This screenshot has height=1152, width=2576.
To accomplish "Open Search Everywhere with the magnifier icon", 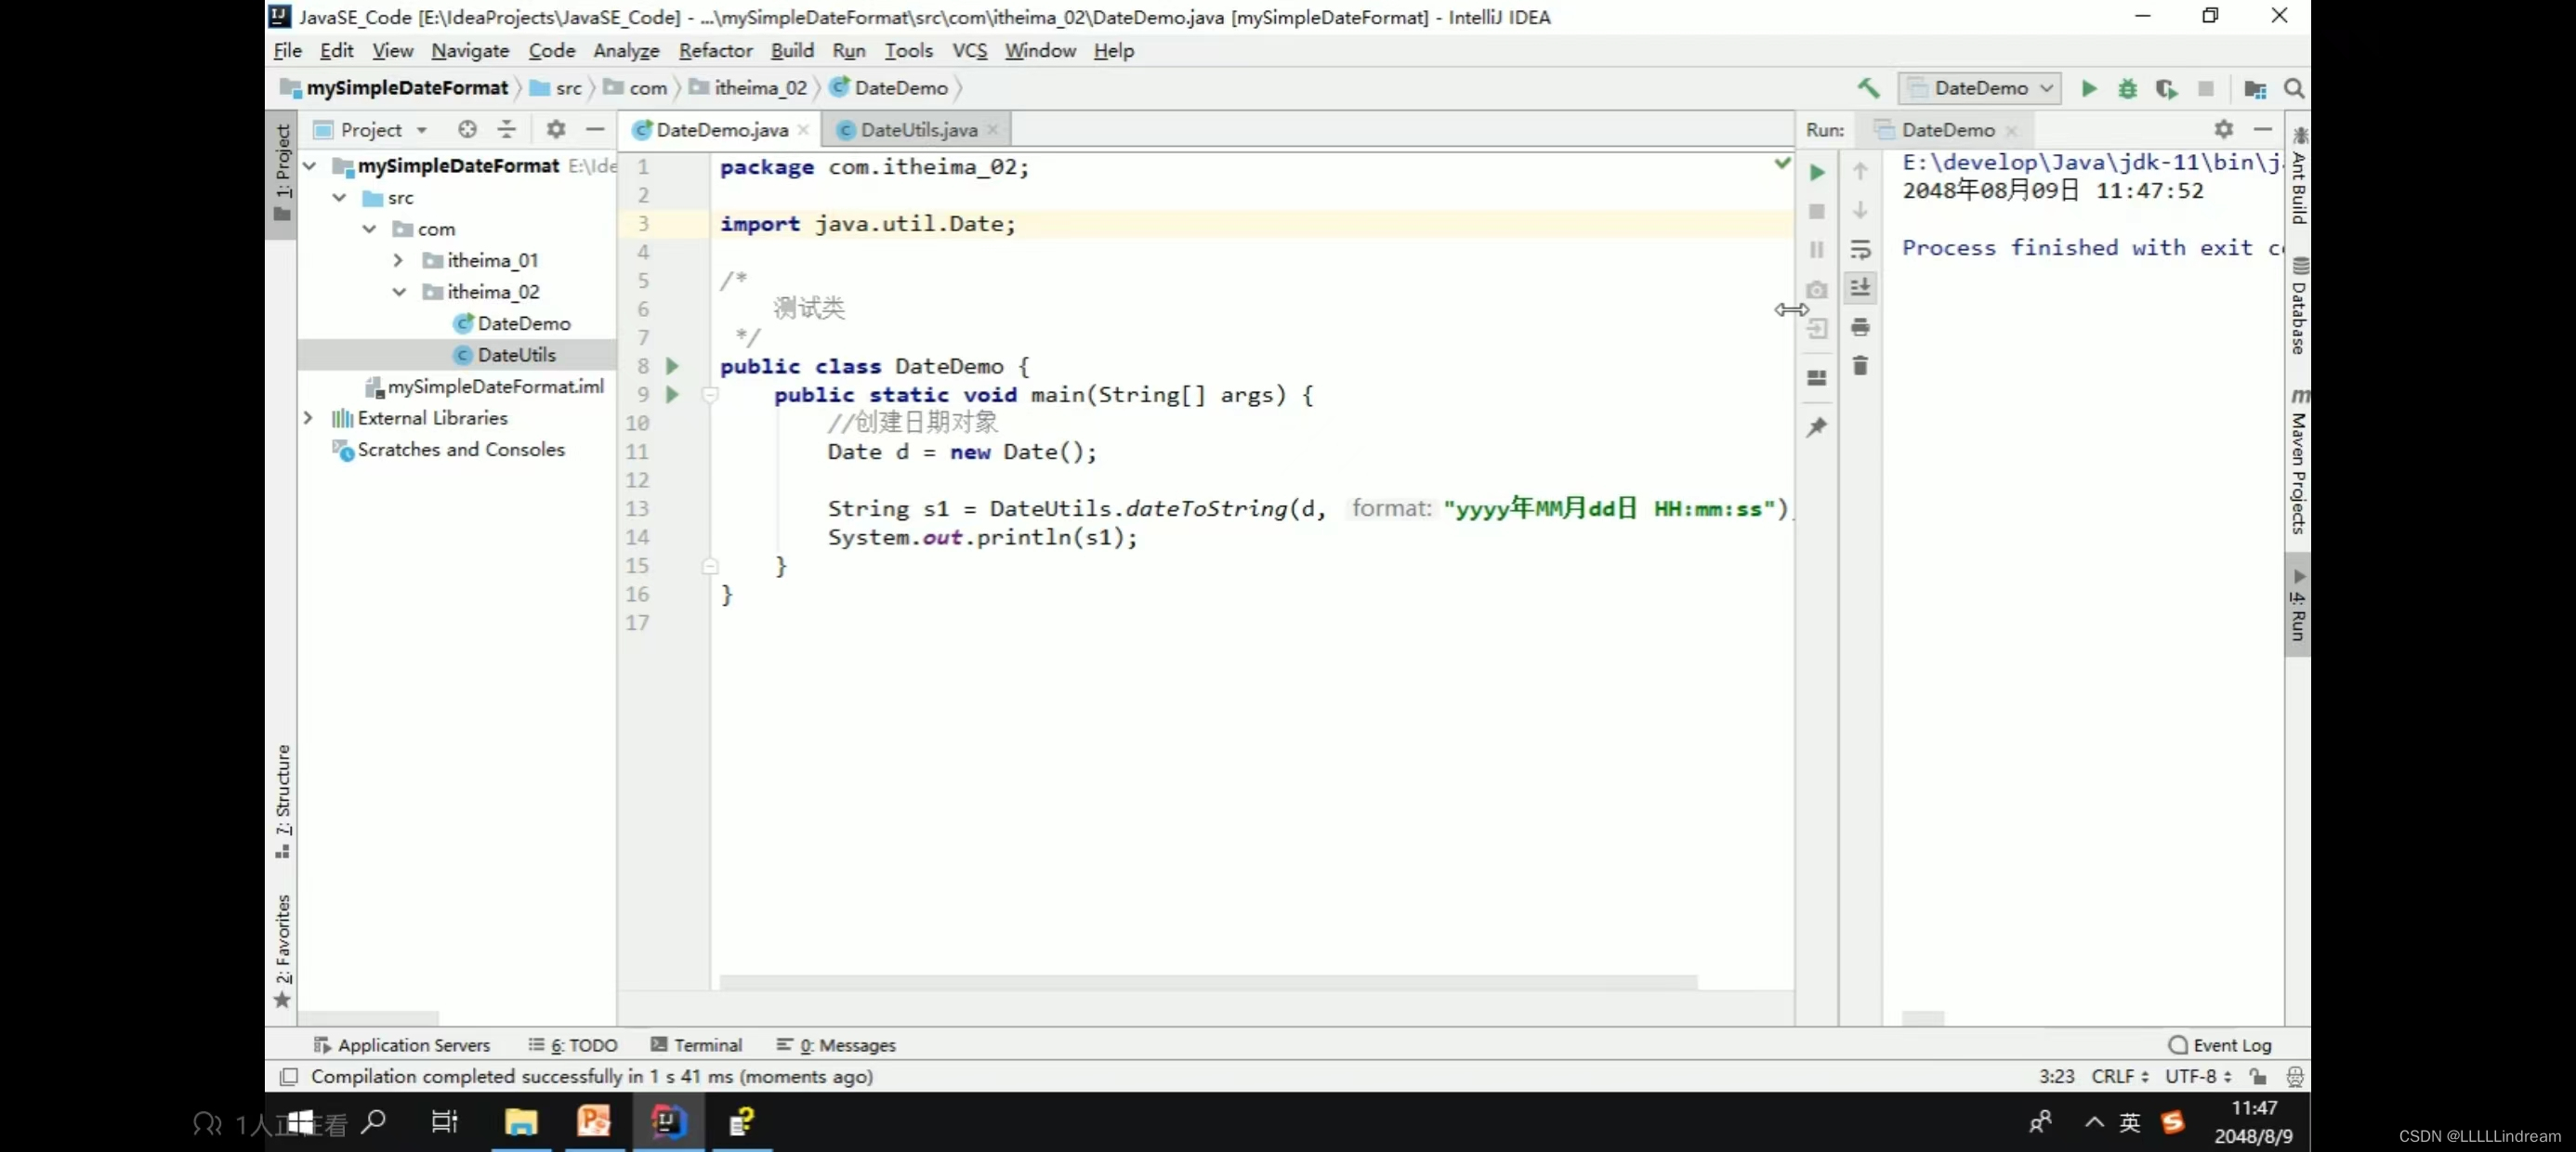I will pos(2295,88).
